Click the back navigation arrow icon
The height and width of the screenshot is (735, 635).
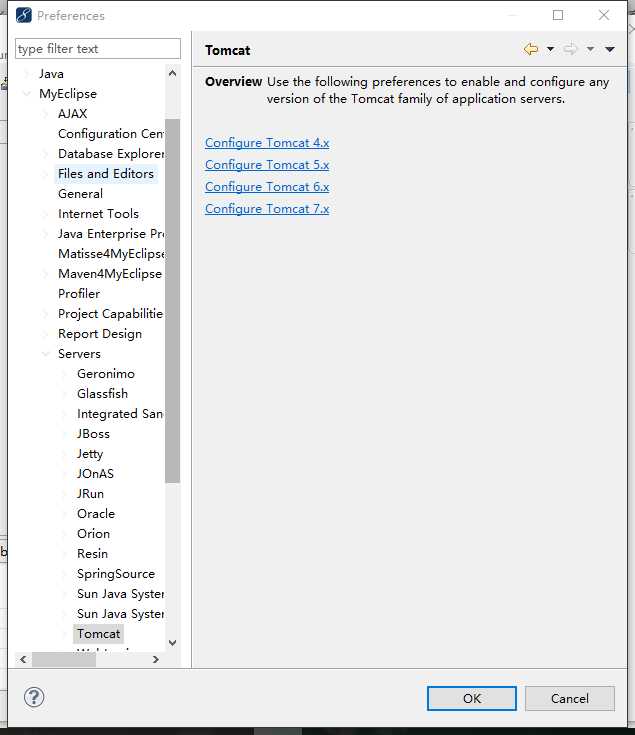click(530, 49)
